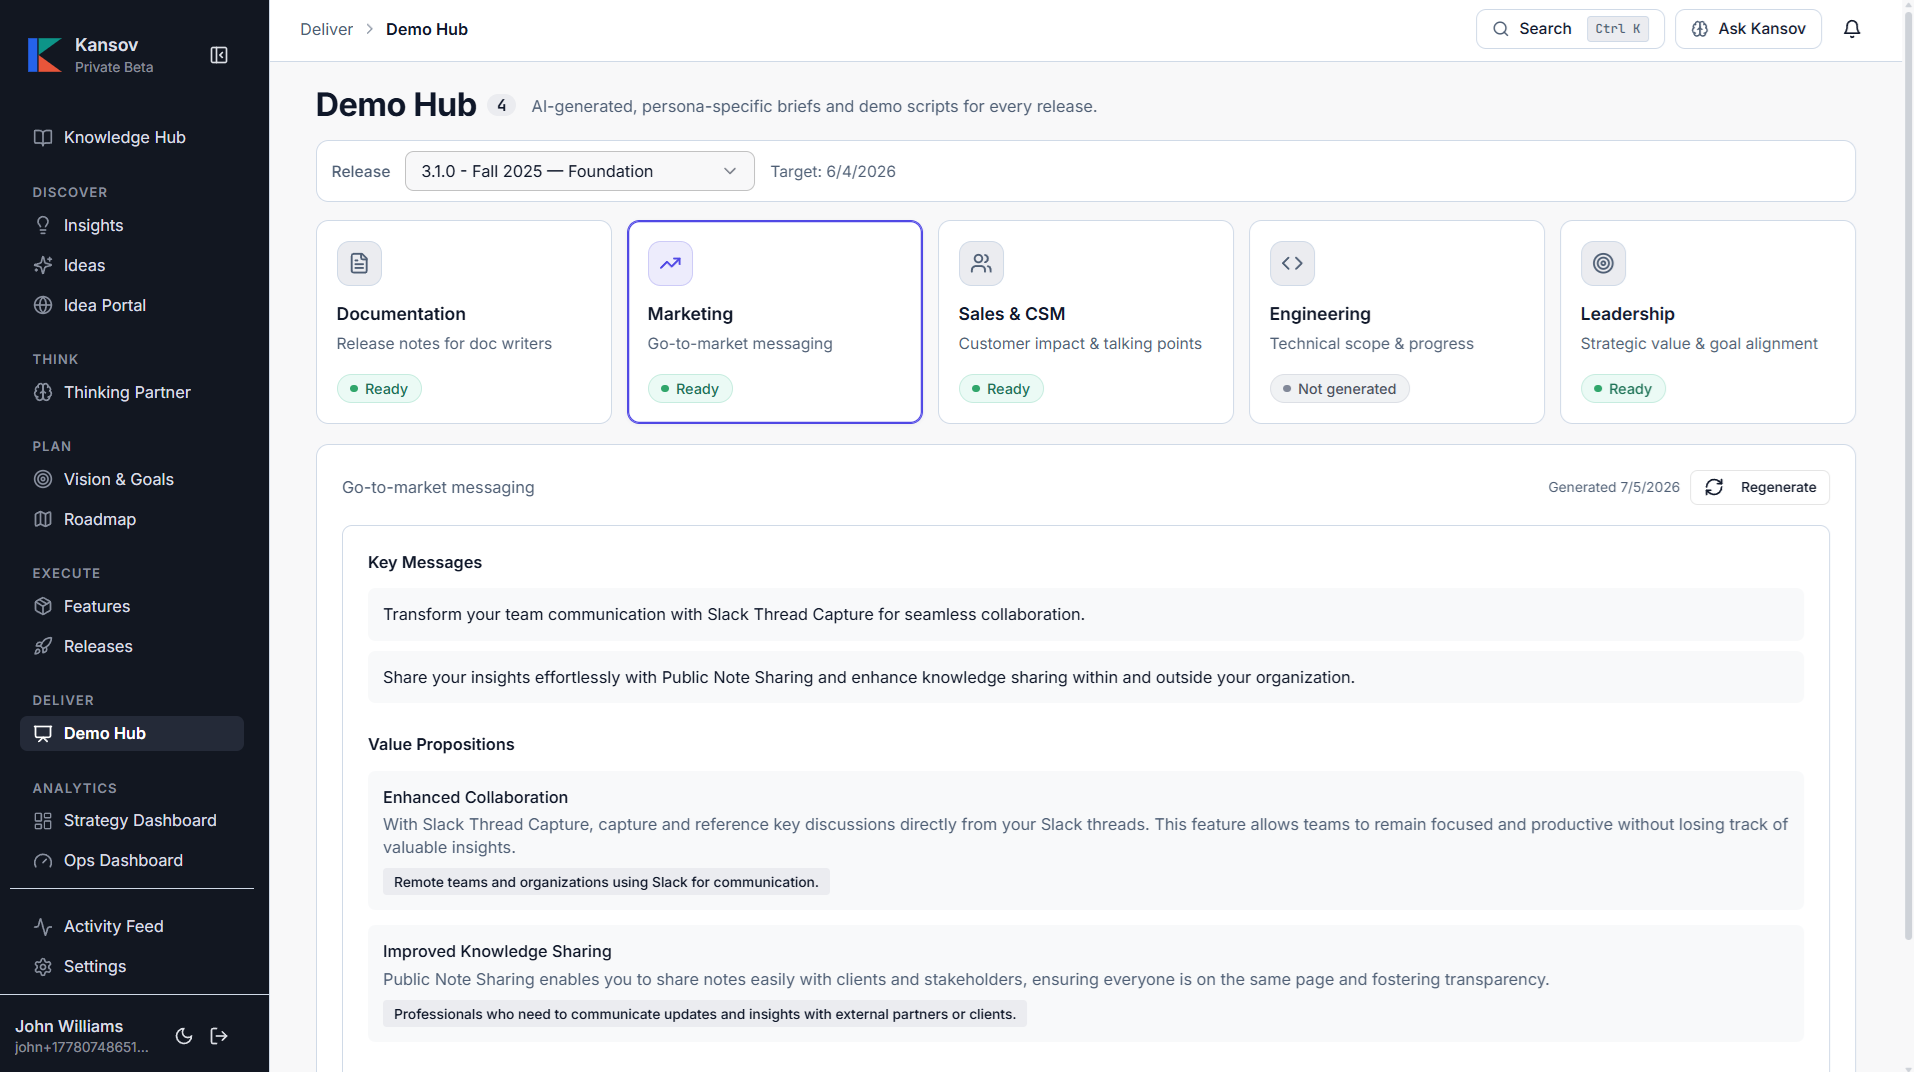Open Strategy Dashboard from sidebar
1914x1072 pixels.
point(132,821)
